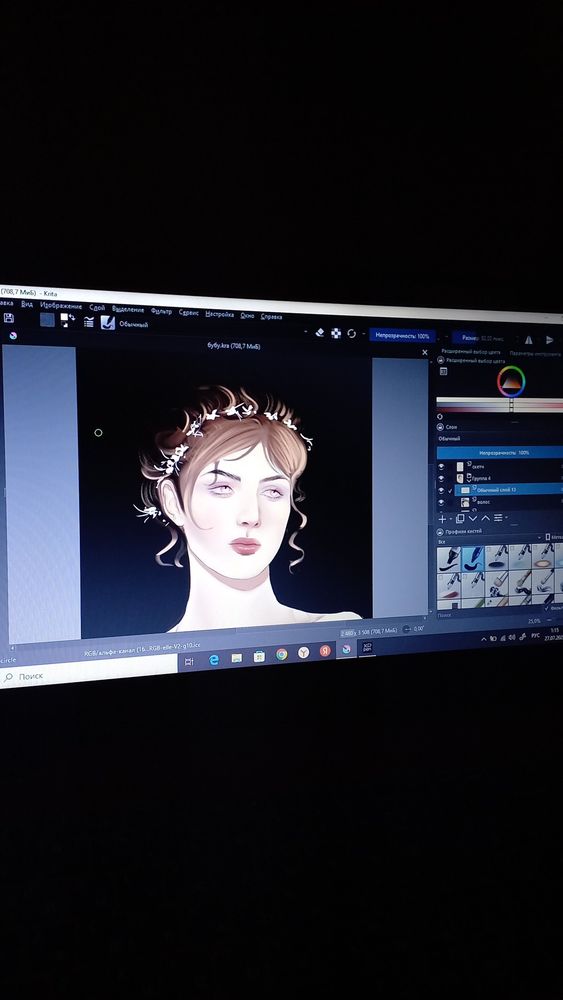Click the save document floppy icon
Image resolution: width=563 pixels, height=1000 pixels.
9,318
